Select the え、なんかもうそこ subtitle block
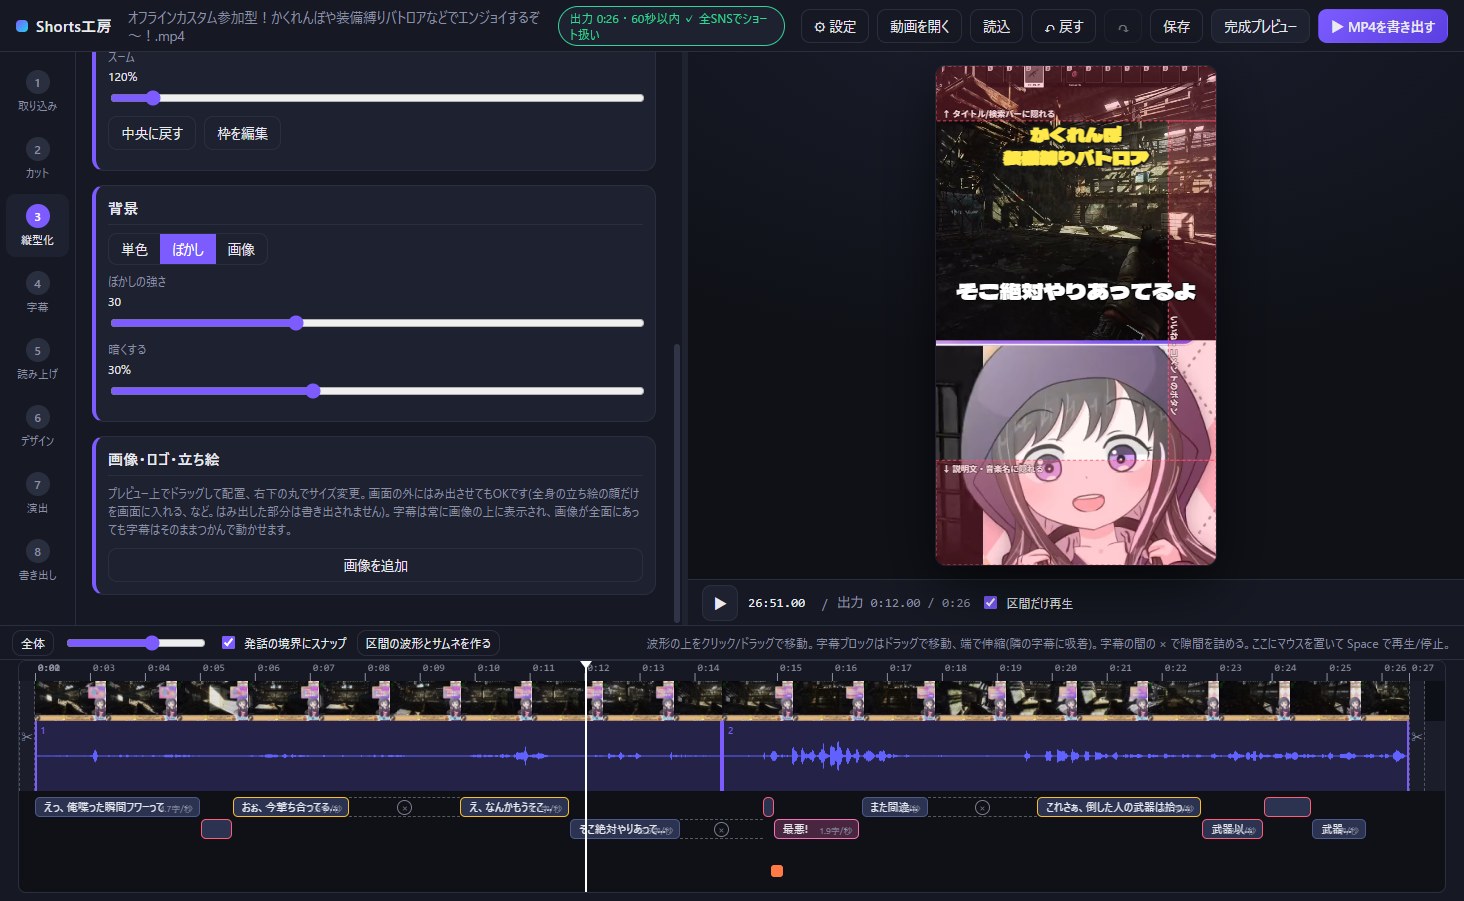The height and width of the screenshot is (901, 1464). click(x=514, y=807)
